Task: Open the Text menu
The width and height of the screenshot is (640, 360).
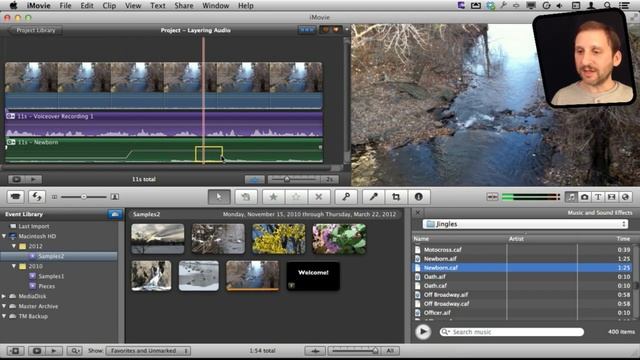Action: pyautogui.click(x=158, y=6)
